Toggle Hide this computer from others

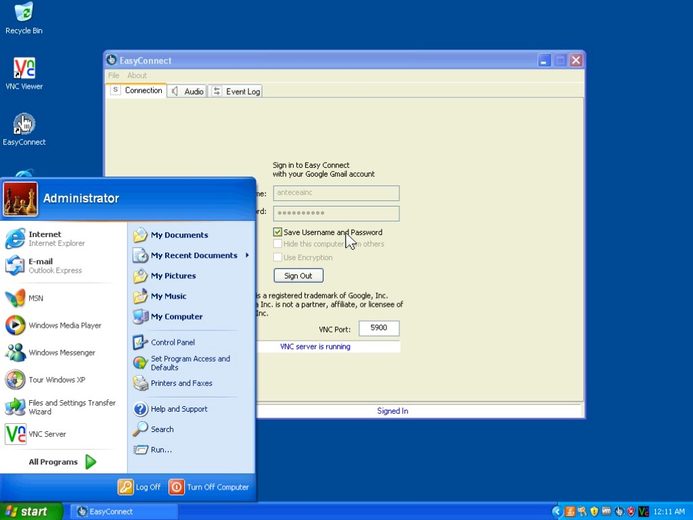pyautogui.click(x=278, y=244)
